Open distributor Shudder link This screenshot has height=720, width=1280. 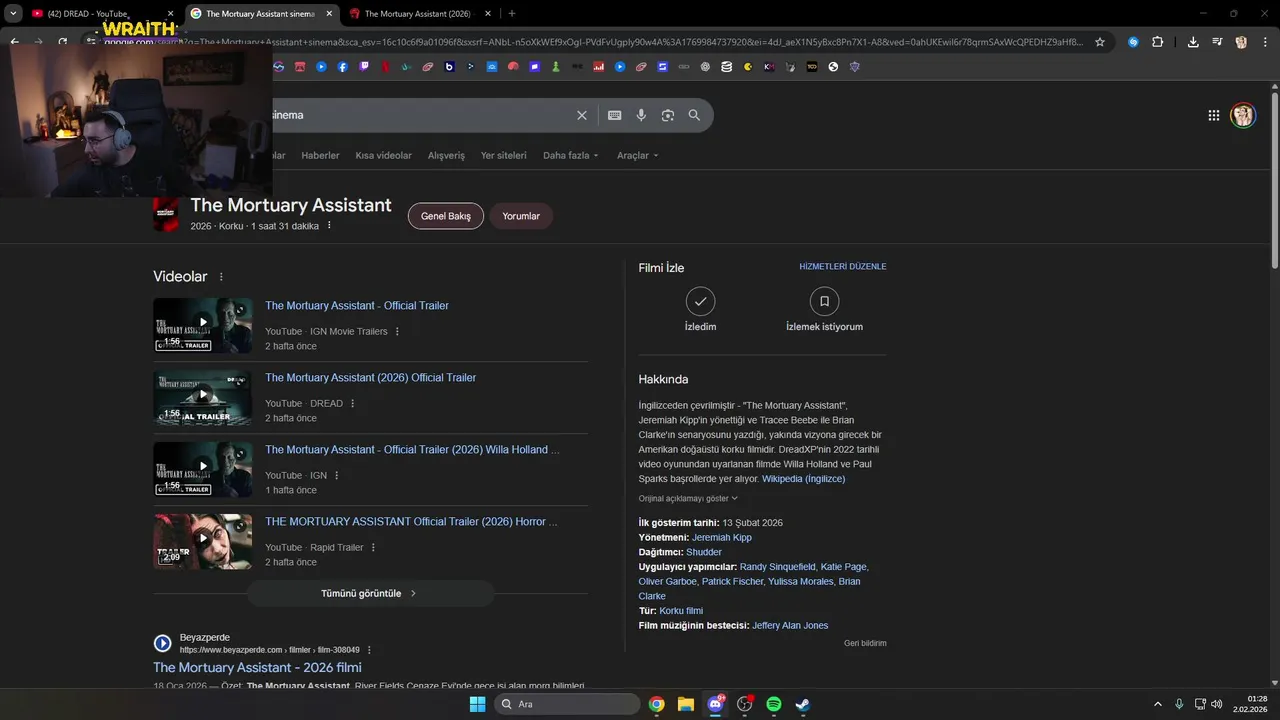pos(704,552)
